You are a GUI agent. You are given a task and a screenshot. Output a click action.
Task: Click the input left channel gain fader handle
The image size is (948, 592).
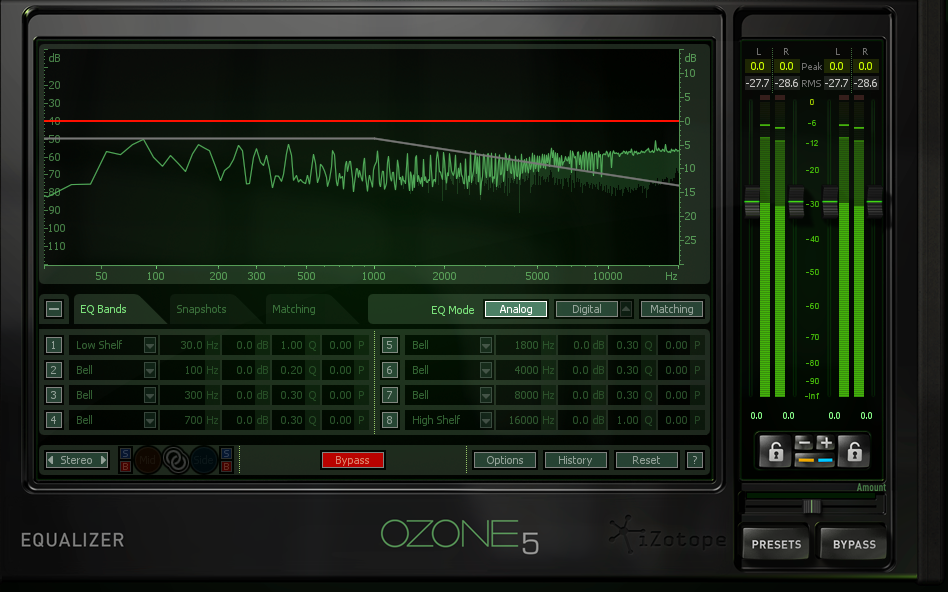(752, 202)
